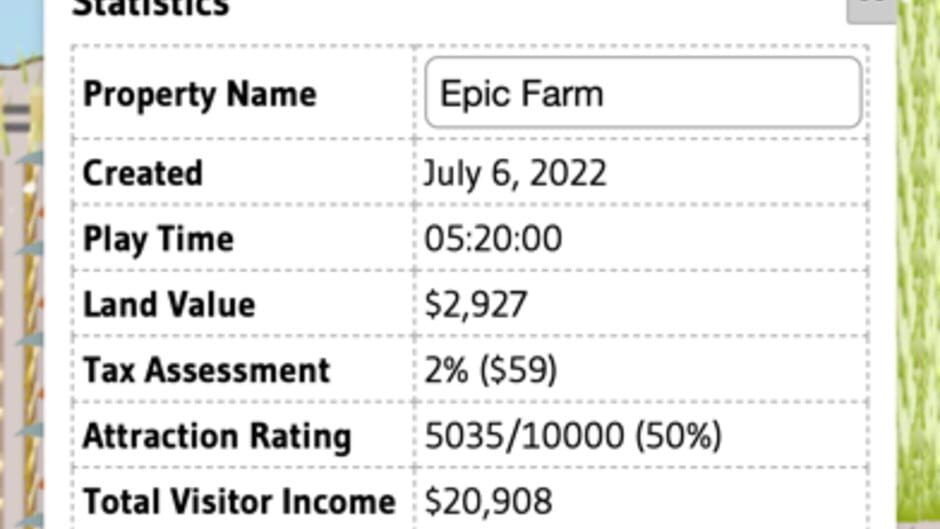Select the 05:20:00 play time value
The width and height of the screenshot is (940, 529).
pyautogui.click(x=493, y=239)
